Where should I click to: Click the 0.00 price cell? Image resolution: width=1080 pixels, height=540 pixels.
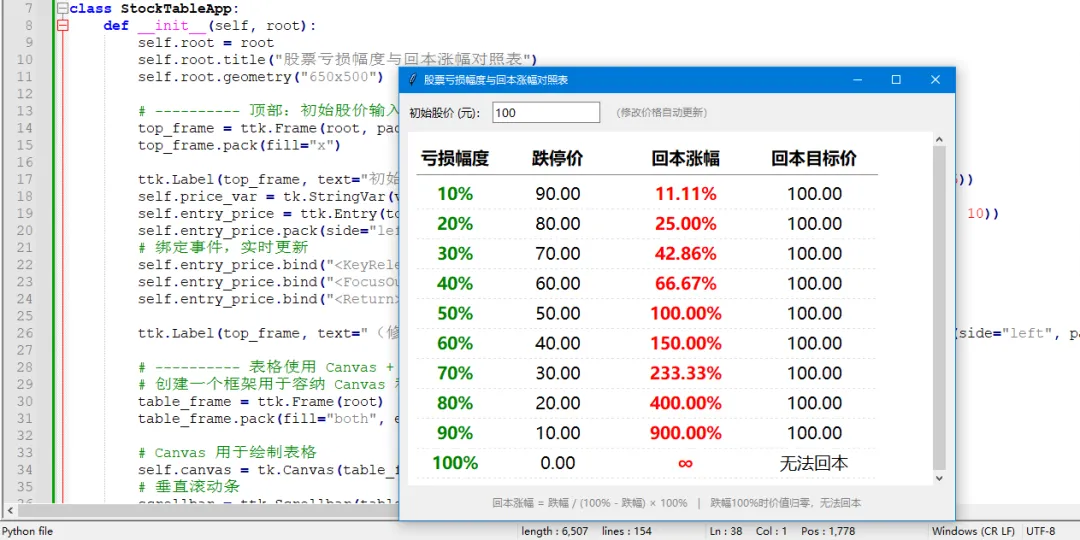(558, 463)
